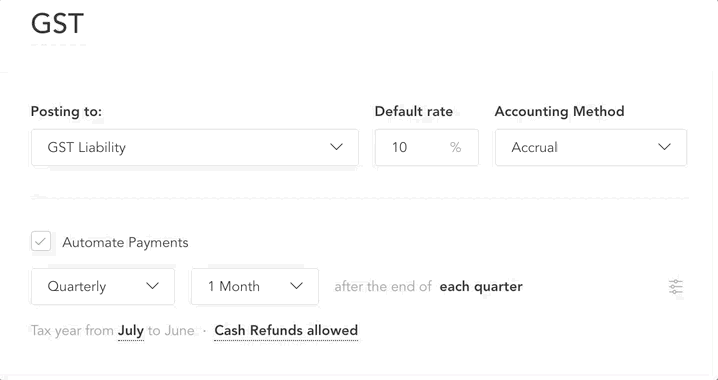This screenshot has height=380, width=718.
Task: Click into the Default rate field showing 10
Action: pyautogui.click(x=427, y=147)
